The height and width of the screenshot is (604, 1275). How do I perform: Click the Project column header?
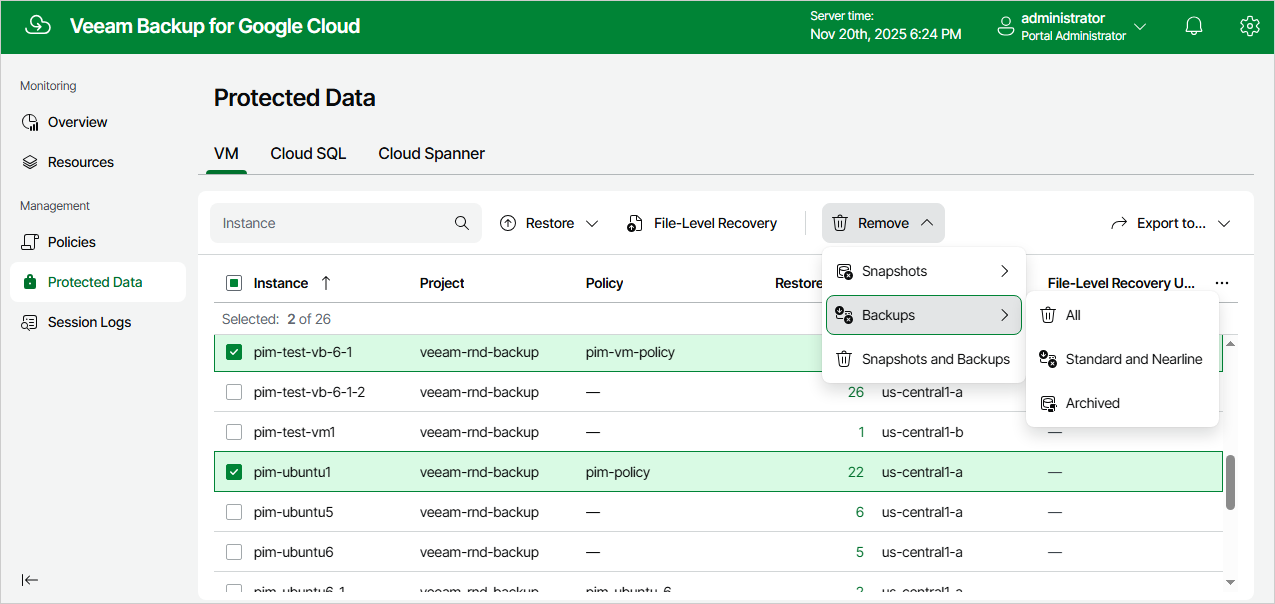pos(442,283)
